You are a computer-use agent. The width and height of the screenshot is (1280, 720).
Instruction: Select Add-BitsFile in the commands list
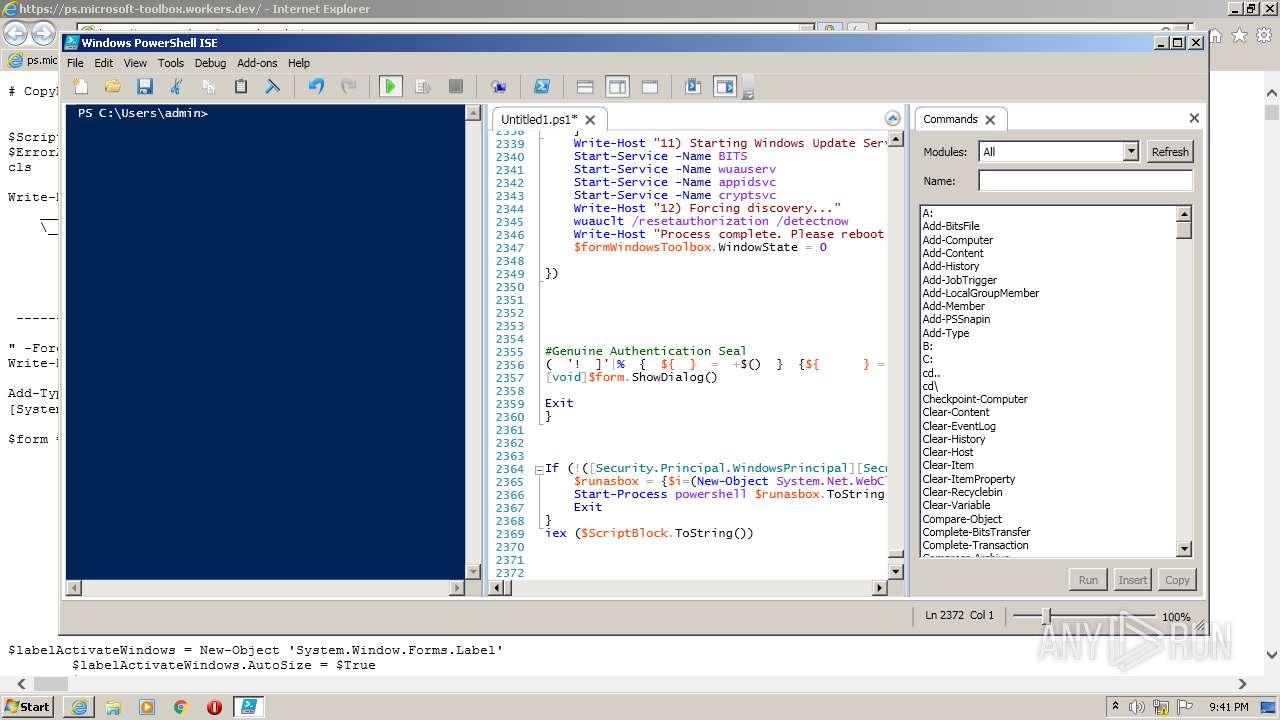click(x=951, y=227)
